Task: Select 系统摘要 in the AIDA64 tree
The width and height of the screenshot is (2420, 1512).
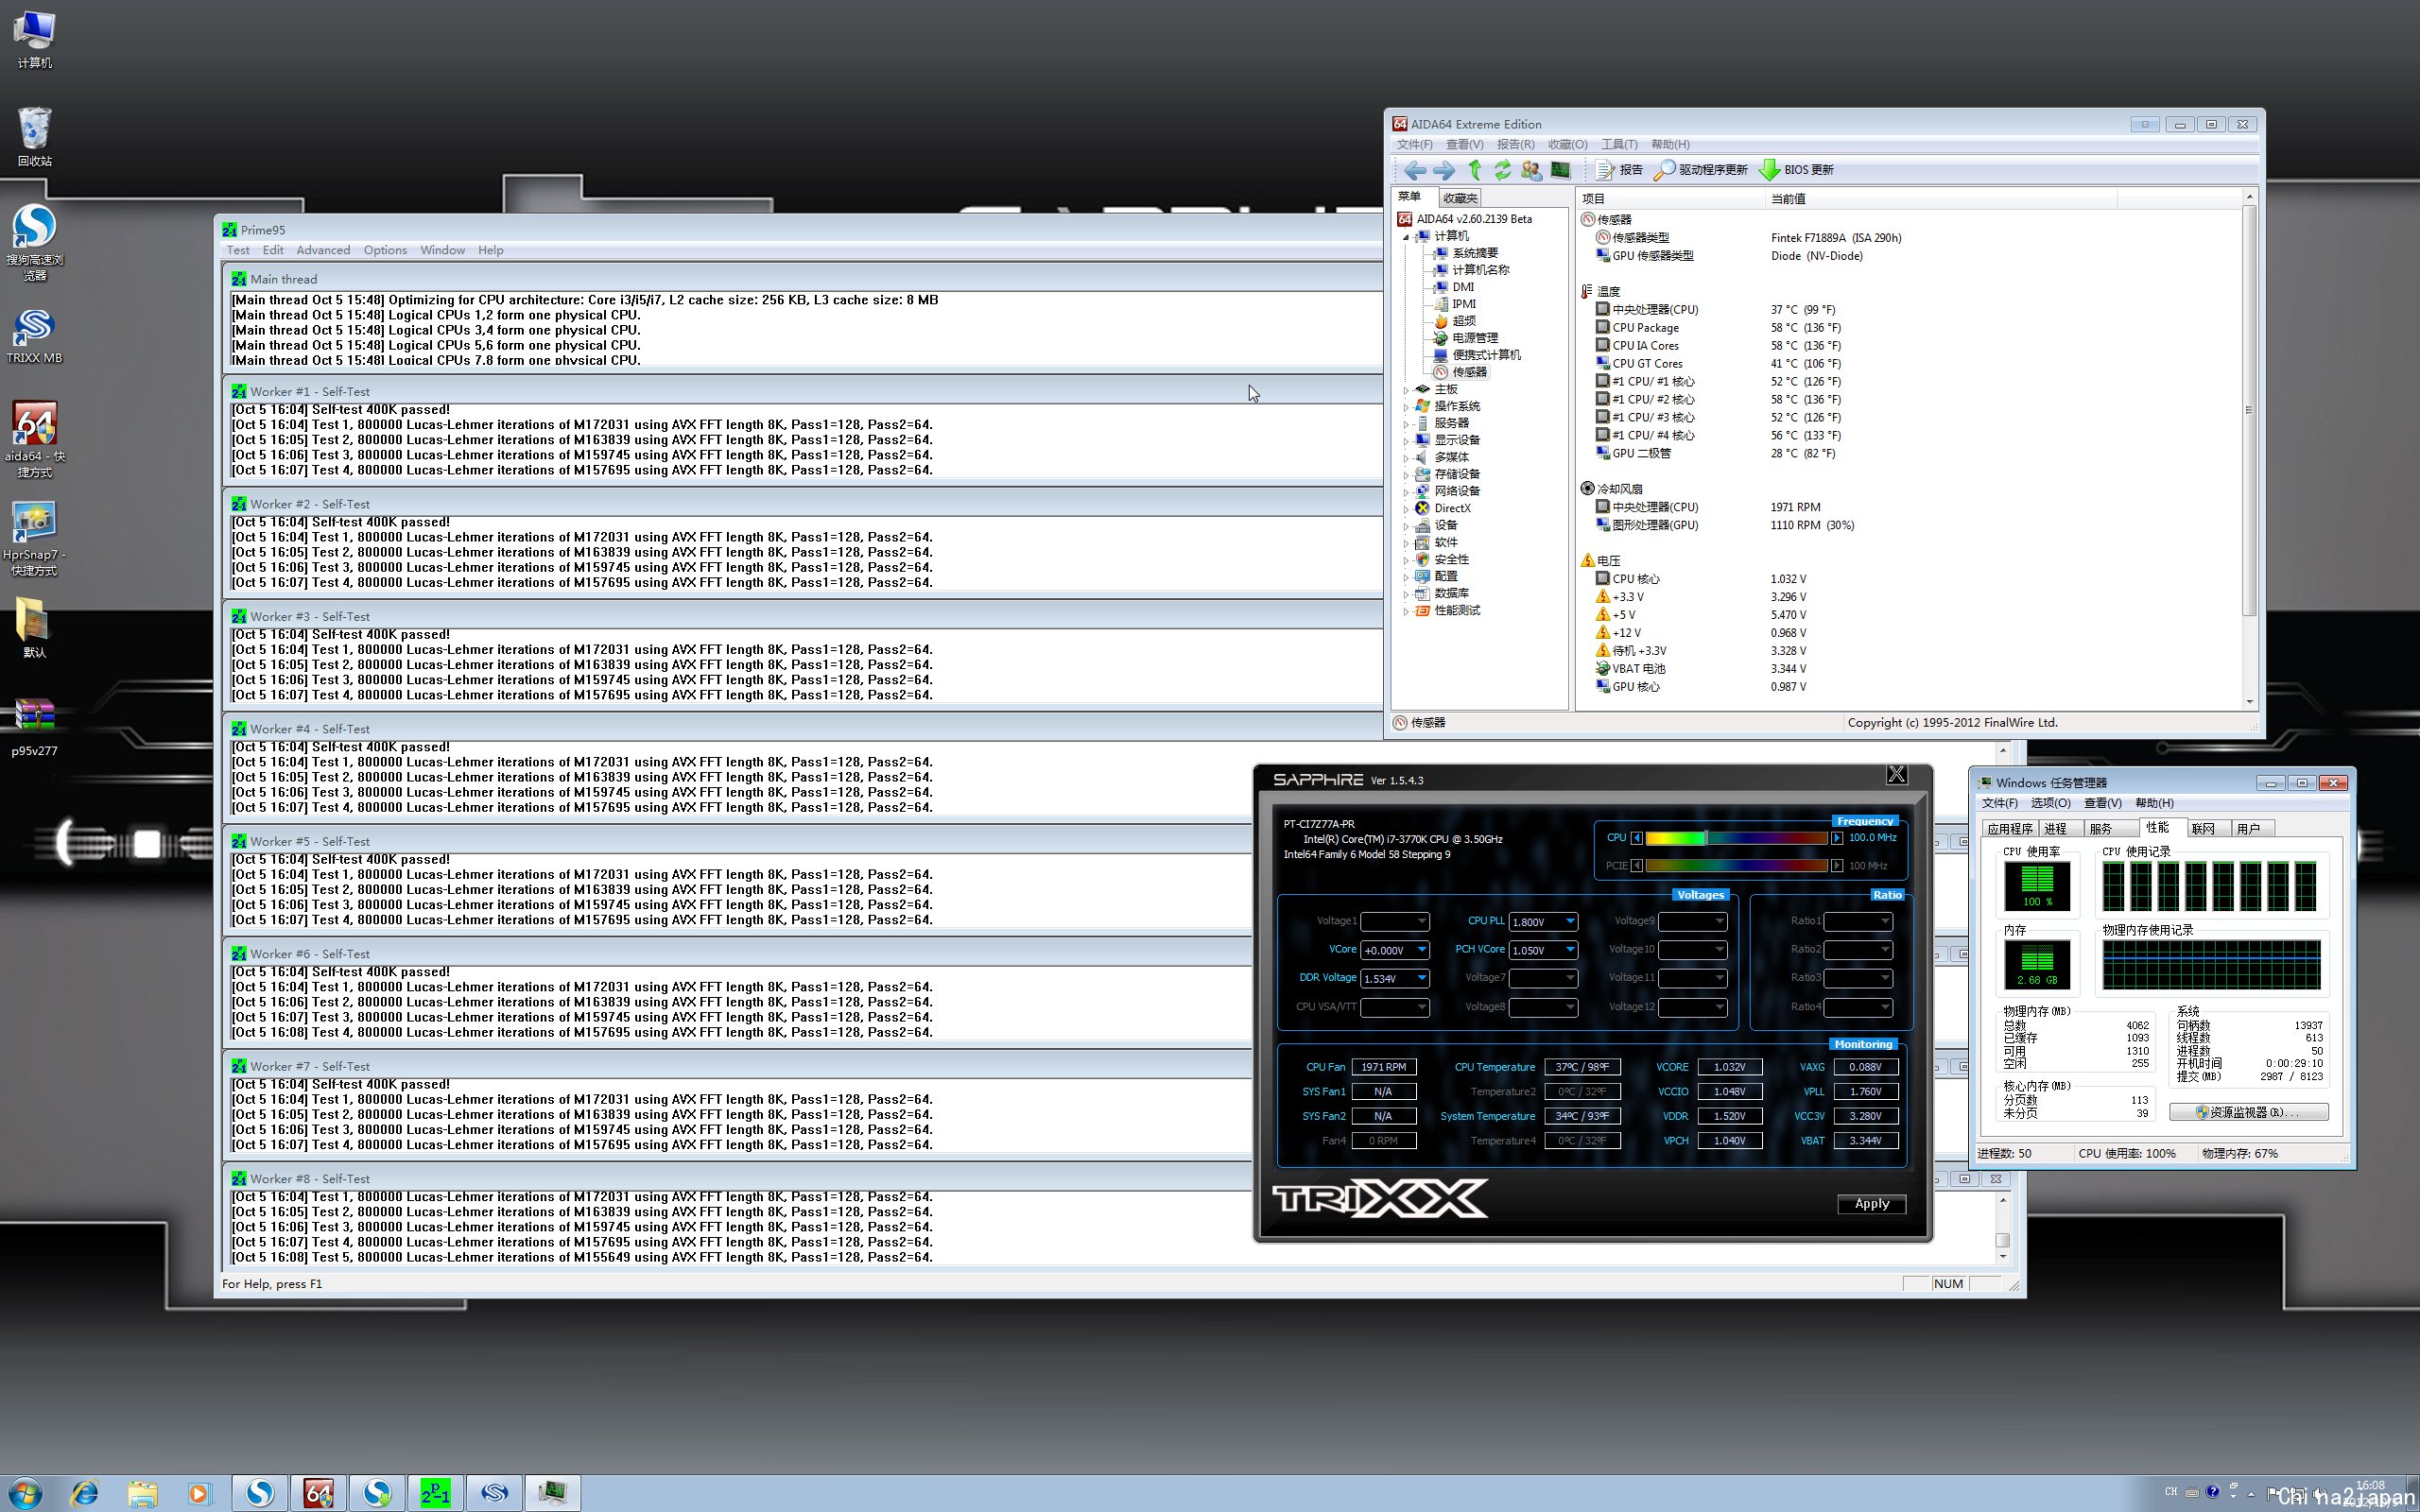Action: [x=1475, y=253]
